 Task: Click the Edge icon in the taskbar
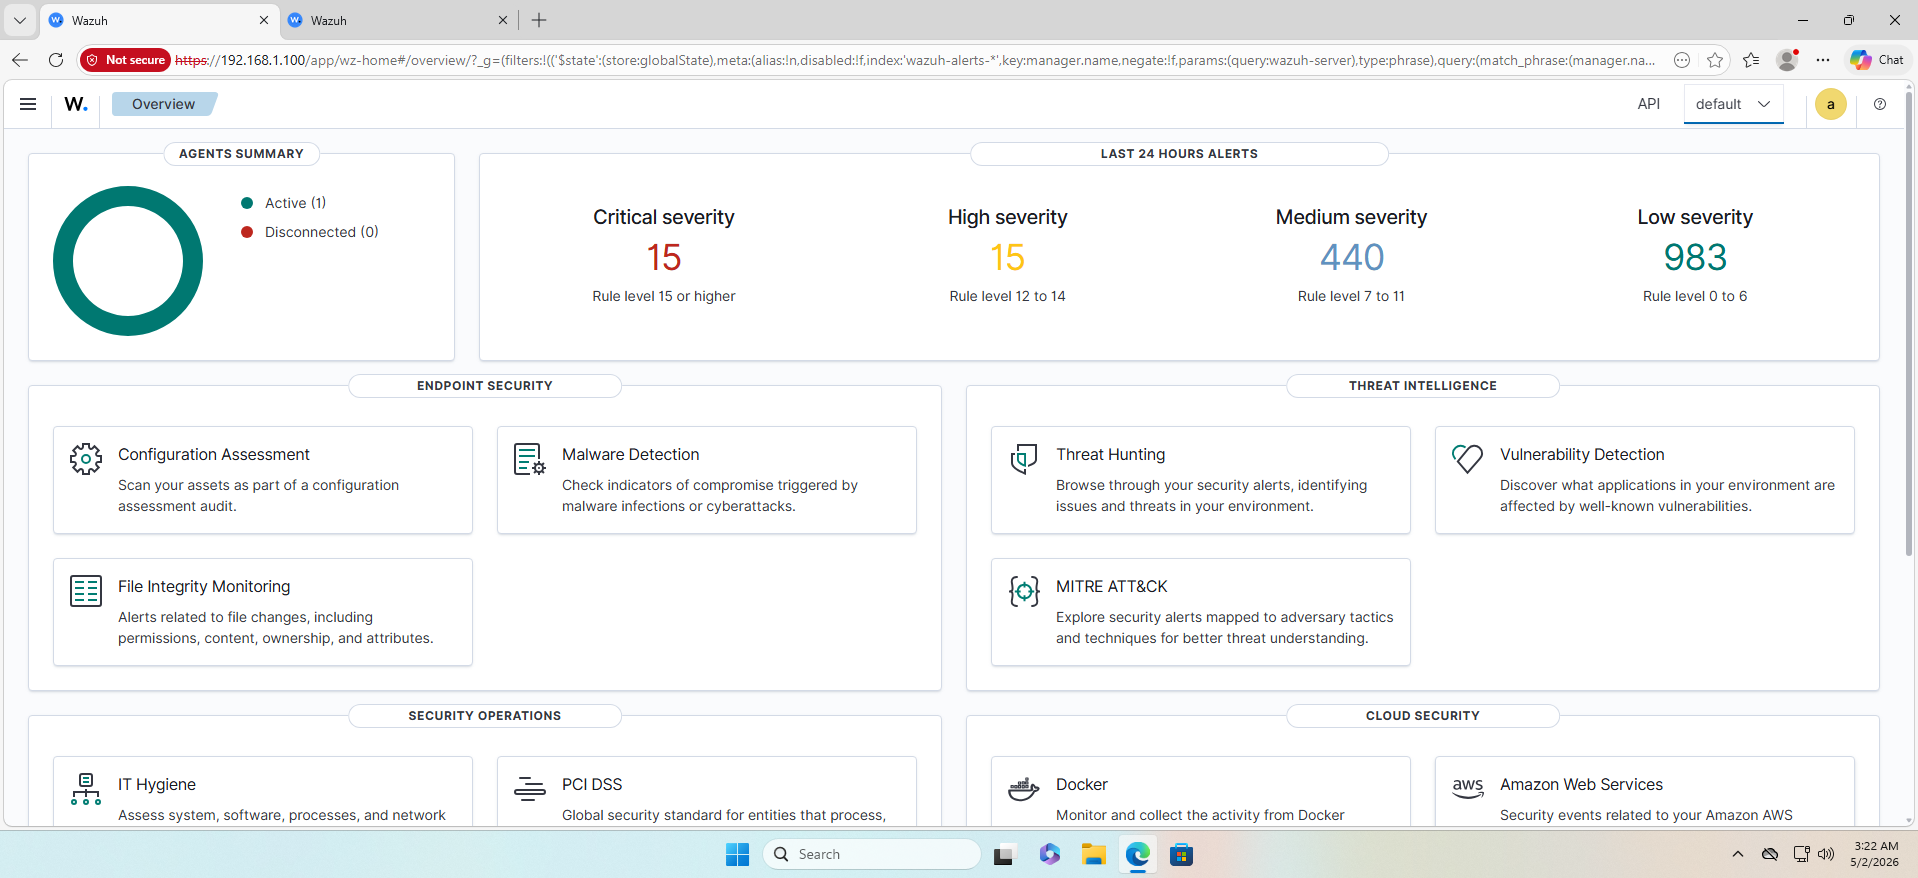(1137, 855)
